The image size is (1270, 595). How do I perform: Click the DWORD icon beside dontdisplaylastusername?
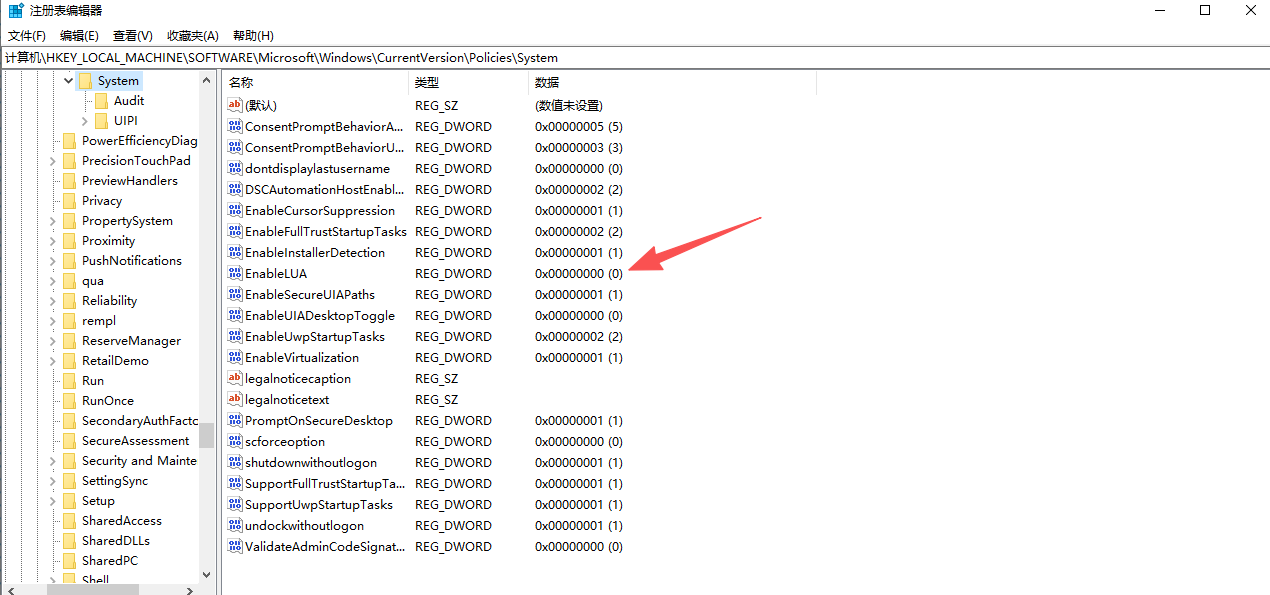(235, 168)
